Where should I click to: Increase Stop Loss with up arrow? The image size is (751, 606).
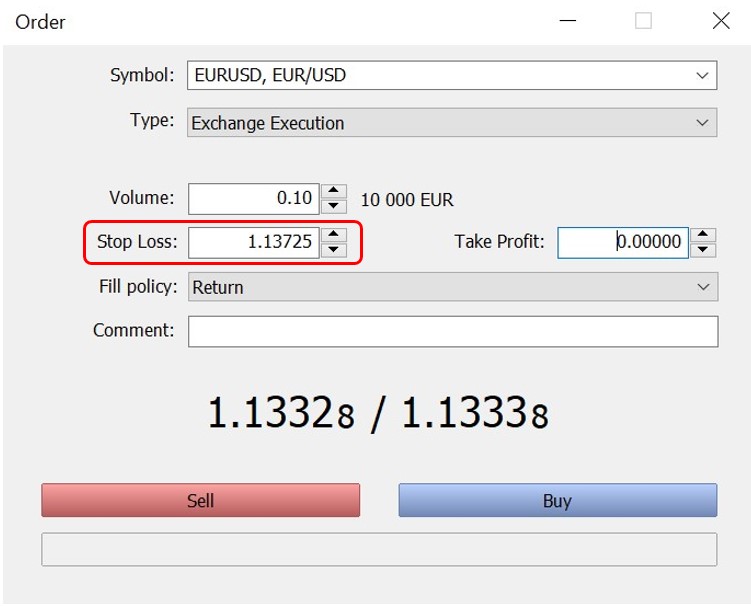[x=334, y=235]
